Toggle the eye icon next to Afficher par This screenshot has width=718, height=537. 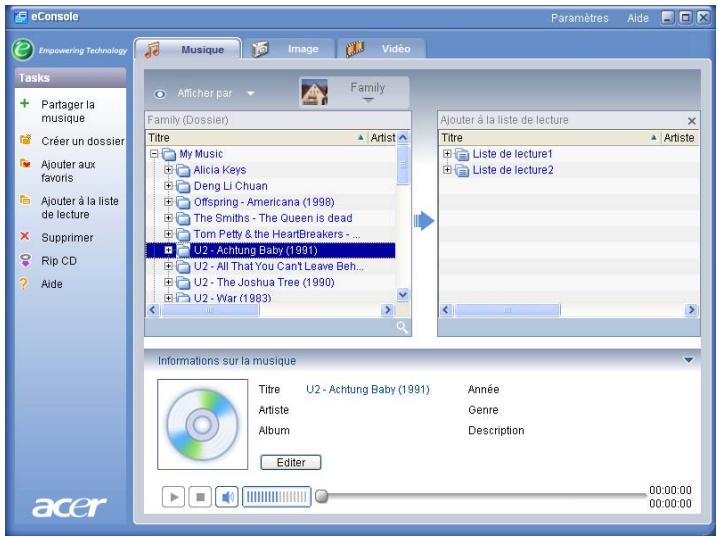160,94
